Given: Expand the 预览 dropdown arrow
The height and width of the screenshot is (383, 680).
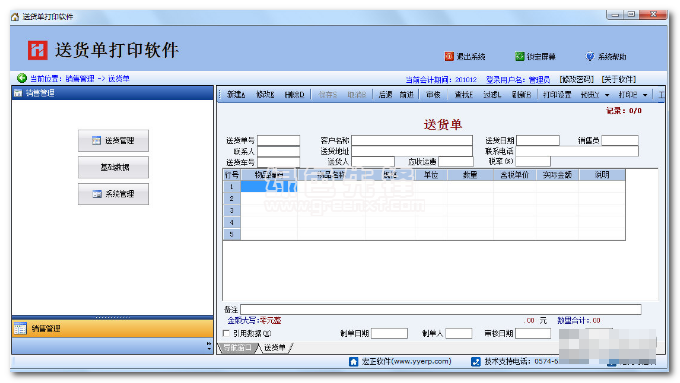Looking at the screenshot, I should pyautogui.click(x=607, y=95).
